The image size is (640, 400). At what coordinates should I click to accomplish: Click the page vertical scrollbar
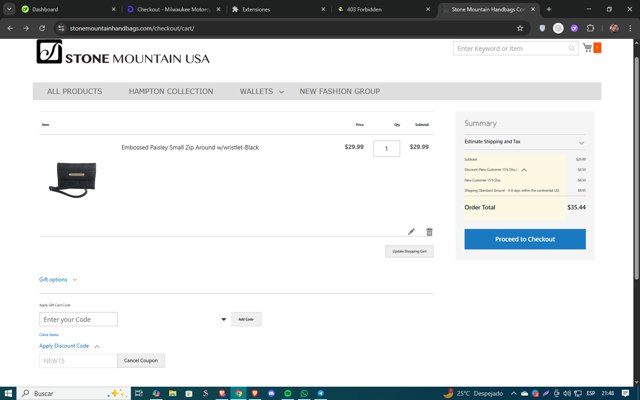pyautogui.click(x=636, y=168)
